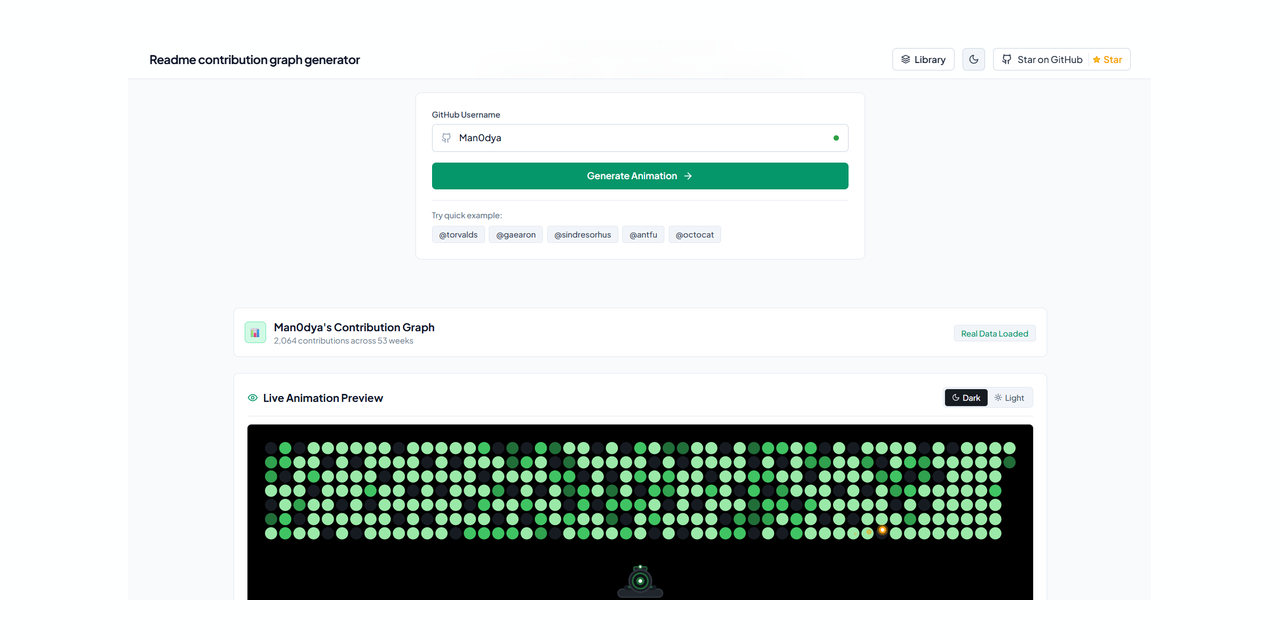Click the Readme contribution graph generator title
This screenshot has height=640, width=1280.
pyautogui.click(x=254, y=60)
